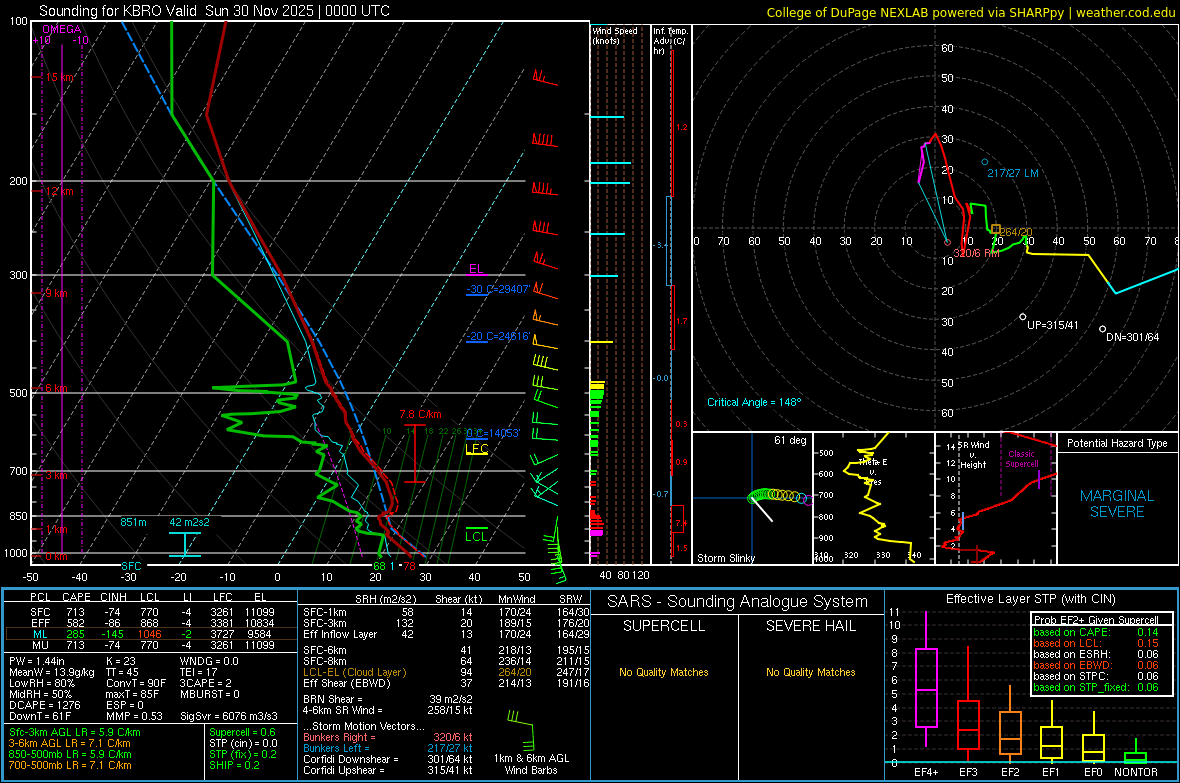Click the "-20 C=24616'" height label
Viewport: 1180px width, 783px height.
pos(497,337)
